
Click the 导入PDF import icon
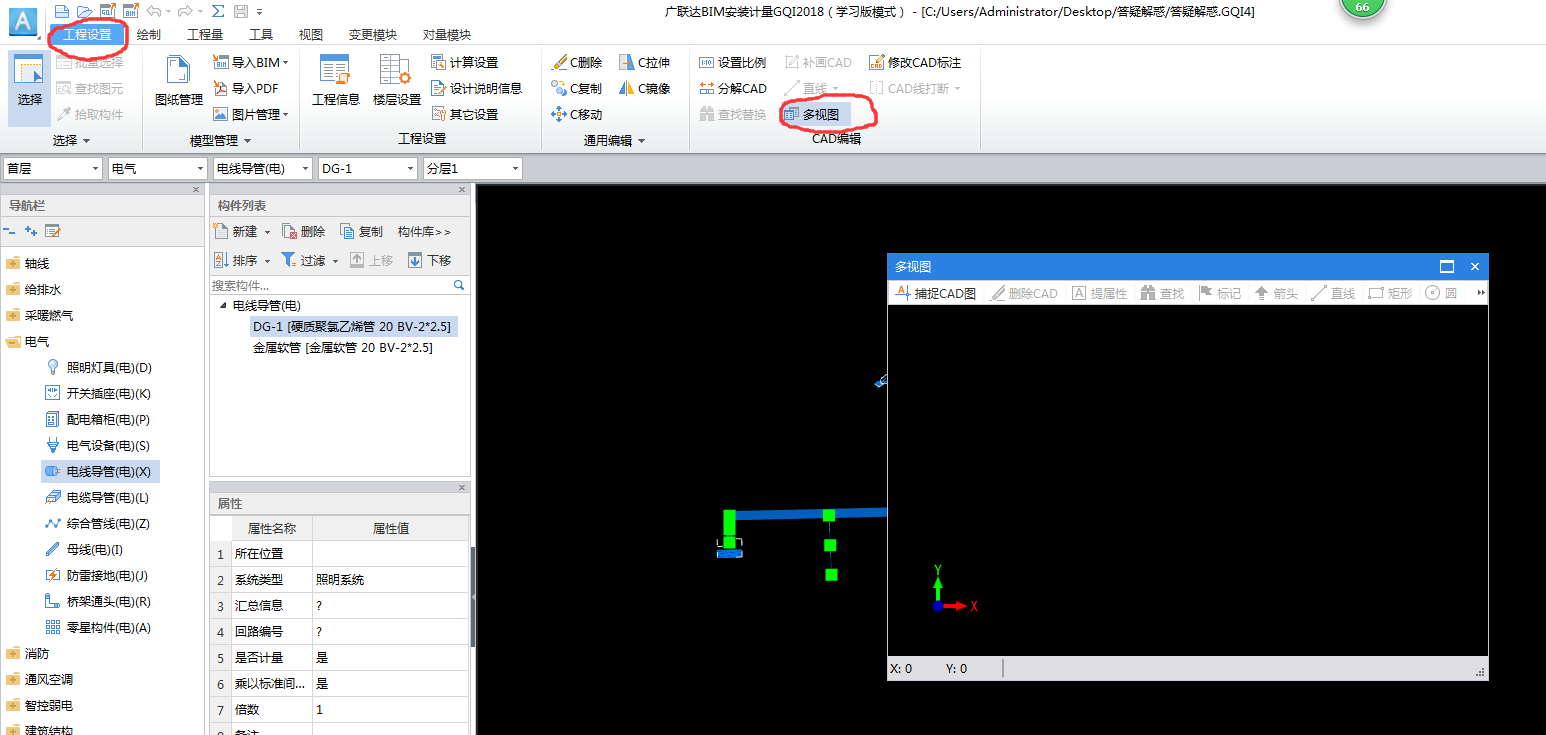222,88
